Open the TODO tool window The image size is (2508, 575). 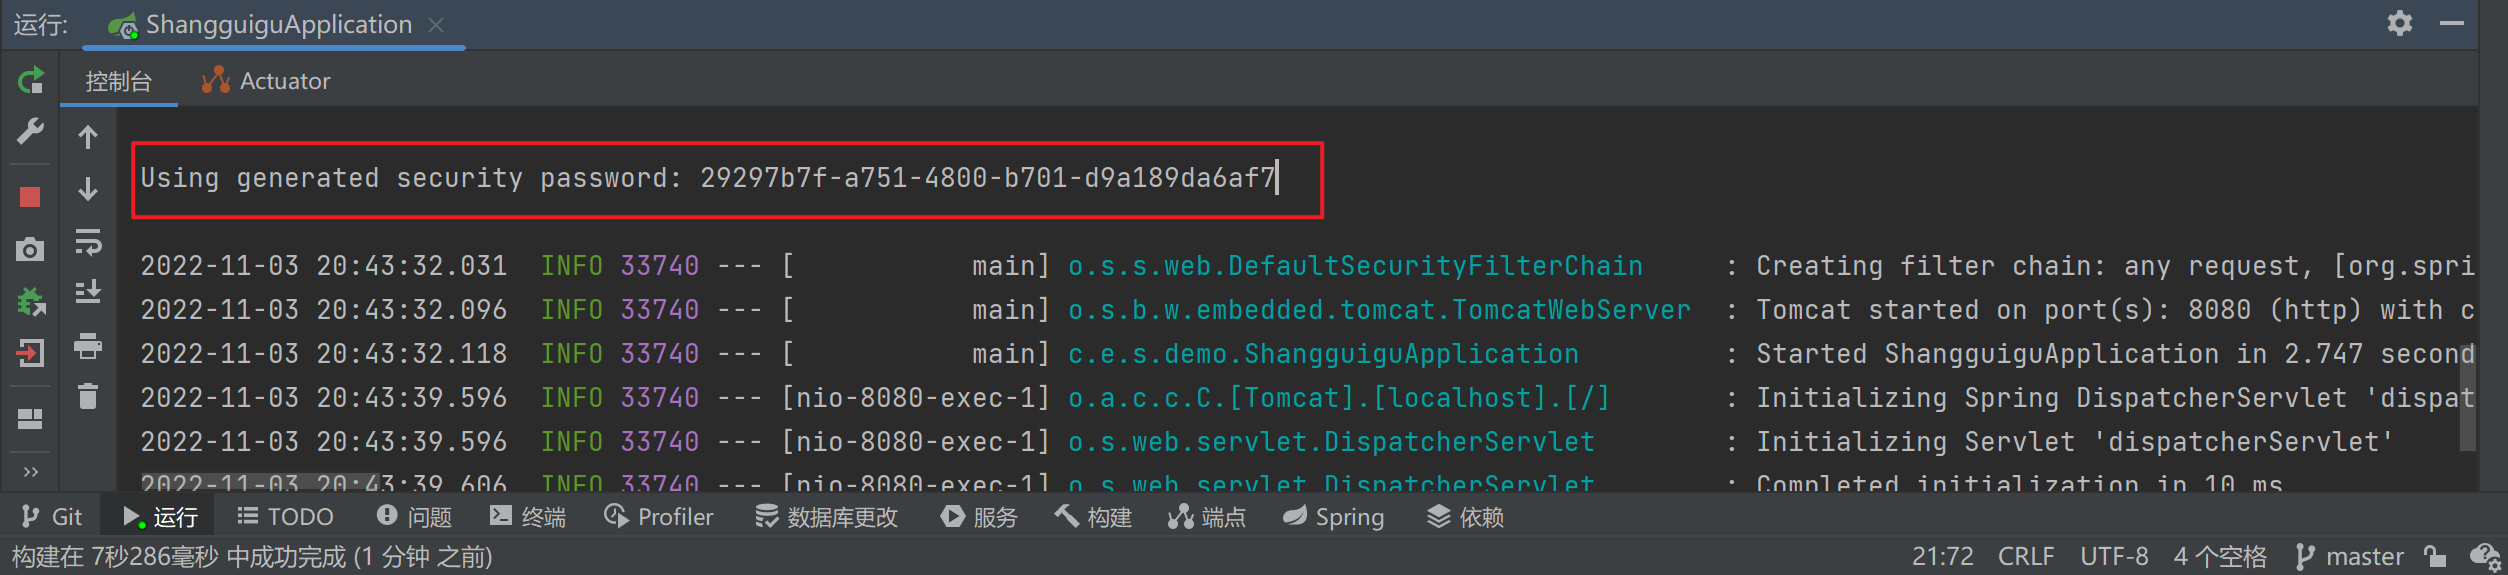tap(285, 517)
